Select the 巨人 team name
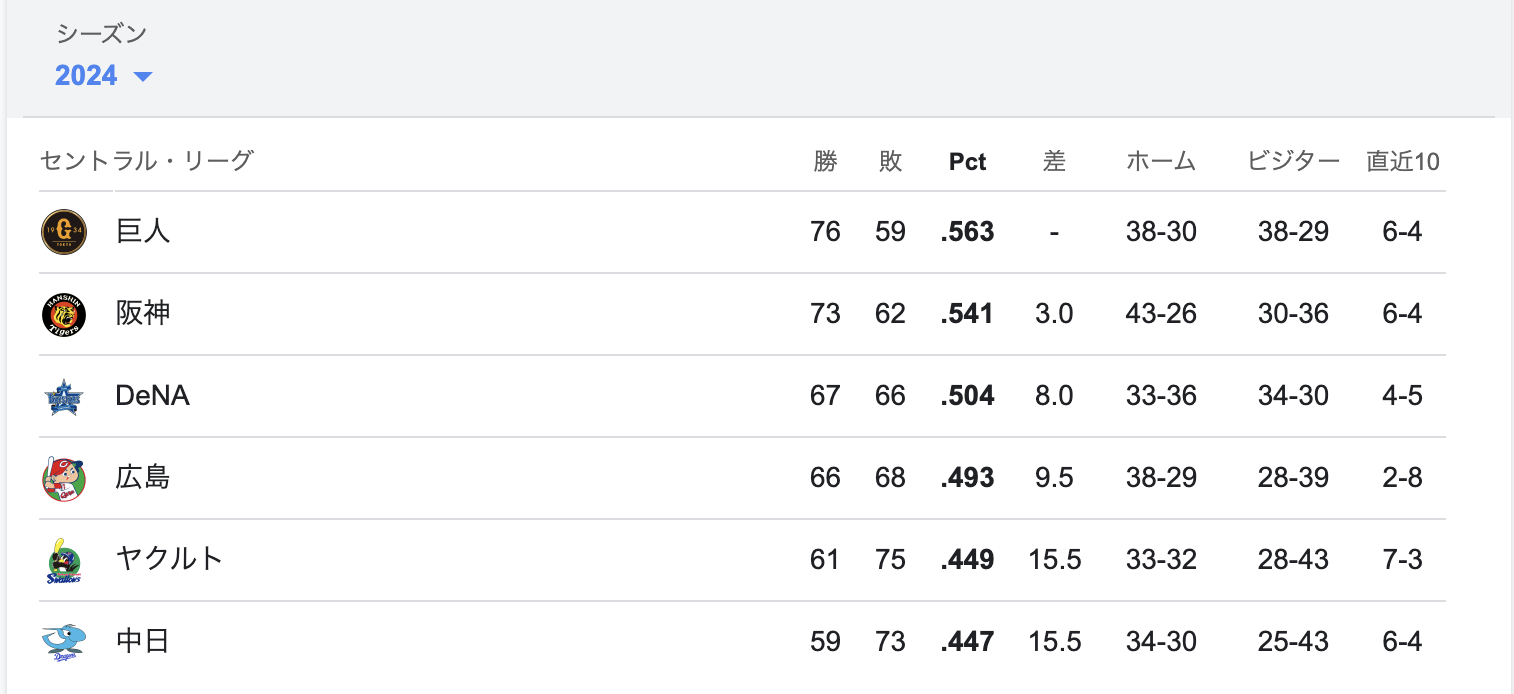 click(143, 232)
